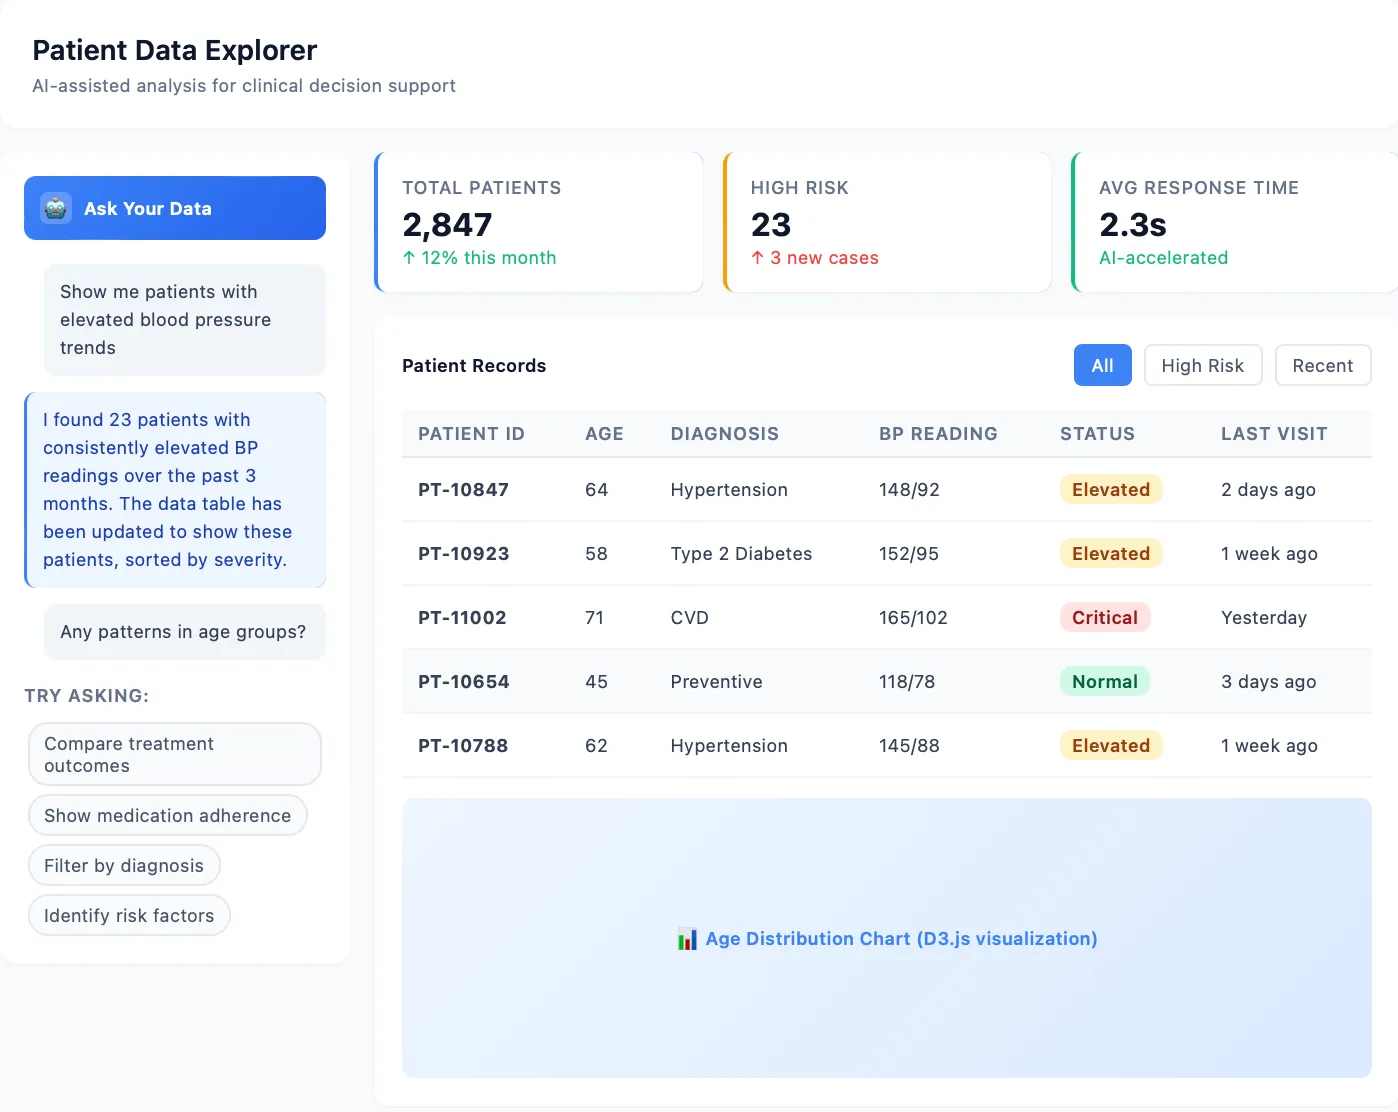Viewport: 1398px width, 1112px height.
Task: Choose the Identify risk factors prompt
Action: click(129, 915)
